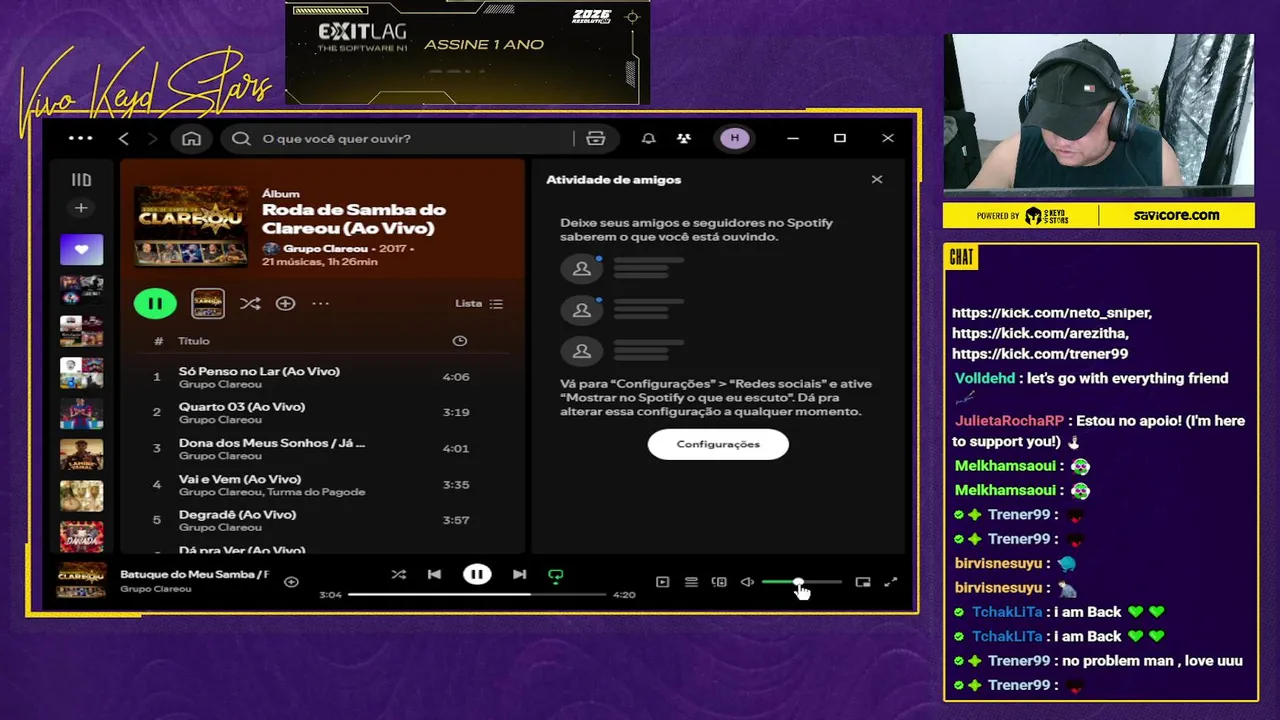This screenshot has height=720, width=1280.
Task: Skip to next track
Action: point(519,574)
